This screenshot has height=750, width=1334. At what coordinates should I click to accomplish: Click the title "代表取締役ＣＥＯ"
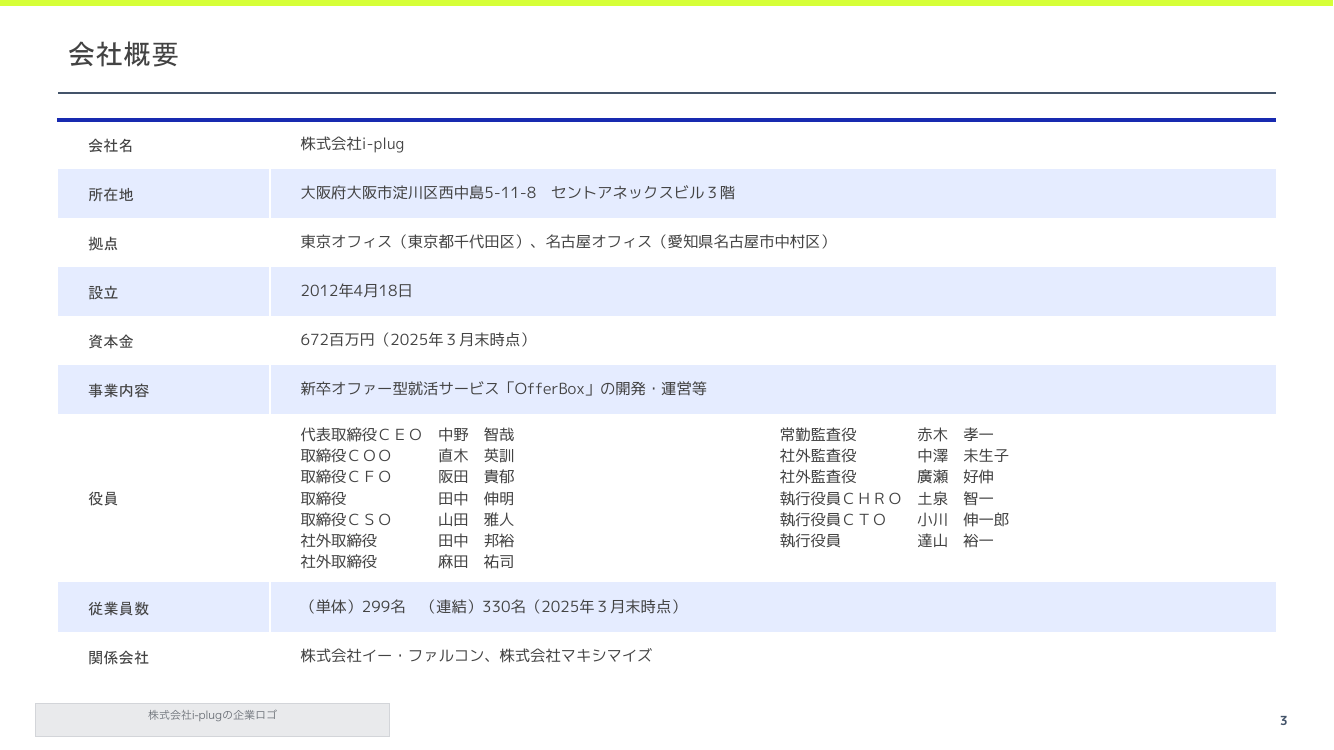[361, 435]
